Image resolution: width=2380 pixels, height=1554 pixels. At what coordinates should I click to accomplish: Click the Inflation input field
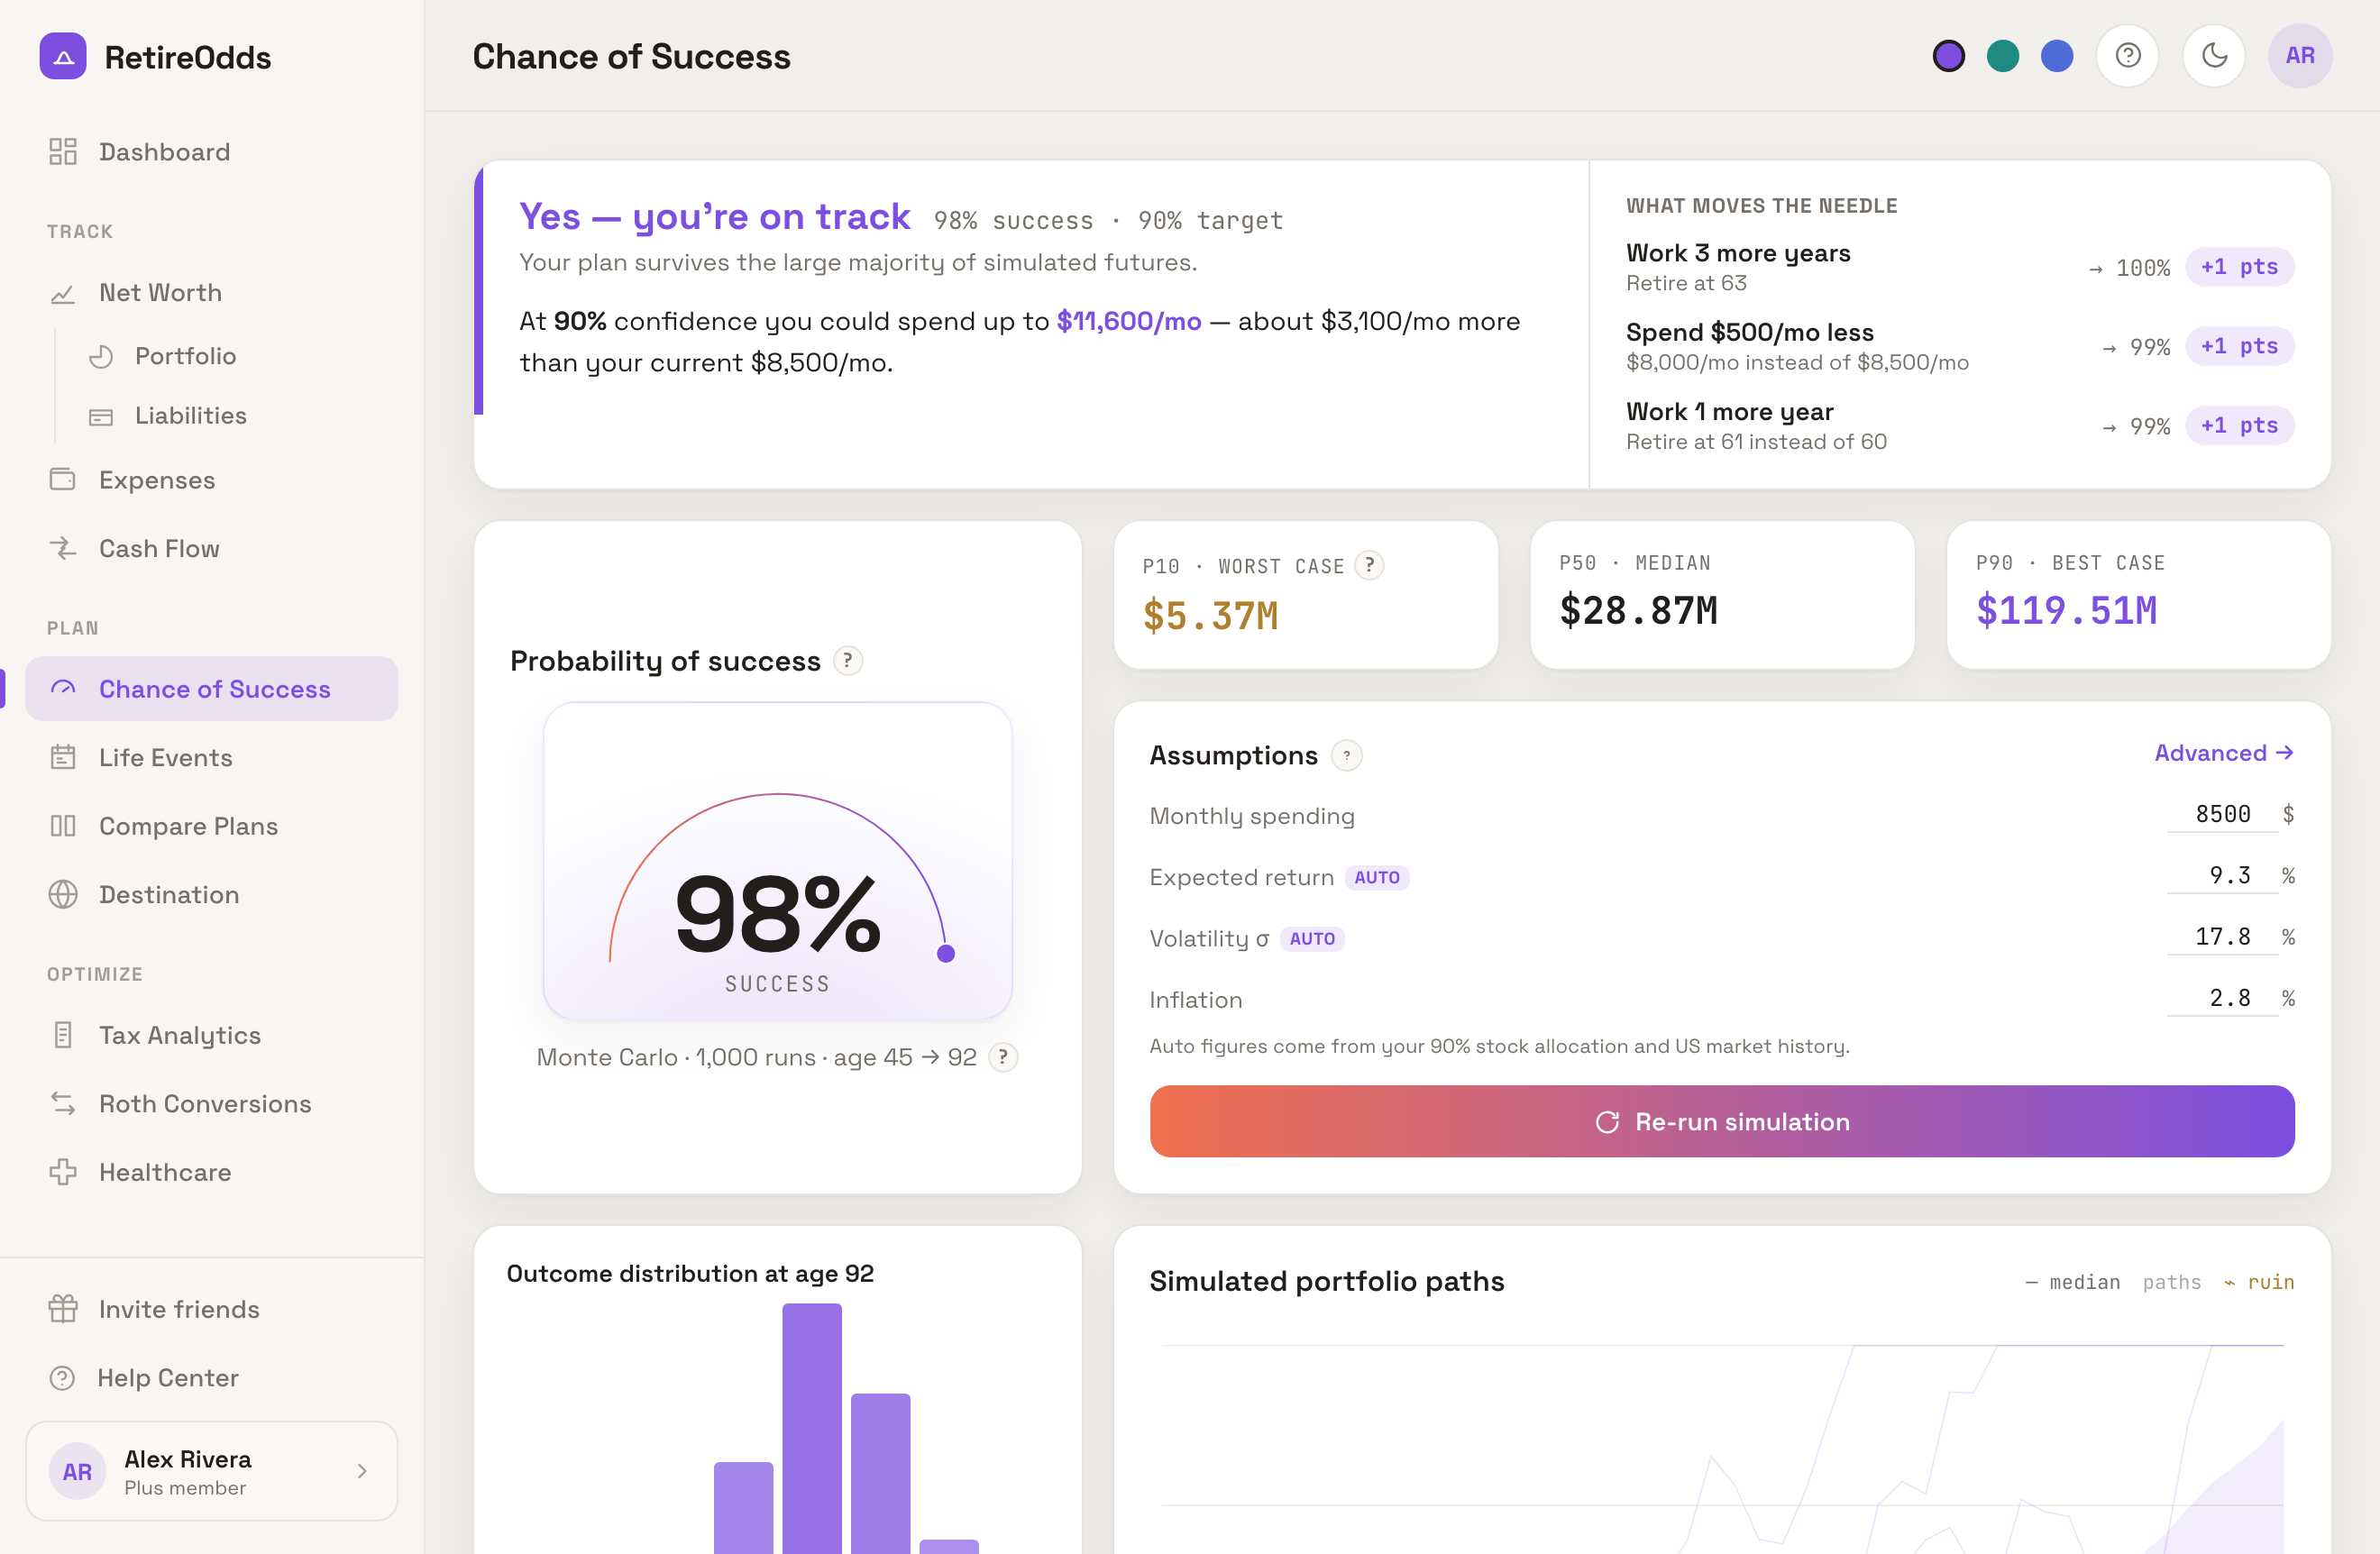[2222, 998]
